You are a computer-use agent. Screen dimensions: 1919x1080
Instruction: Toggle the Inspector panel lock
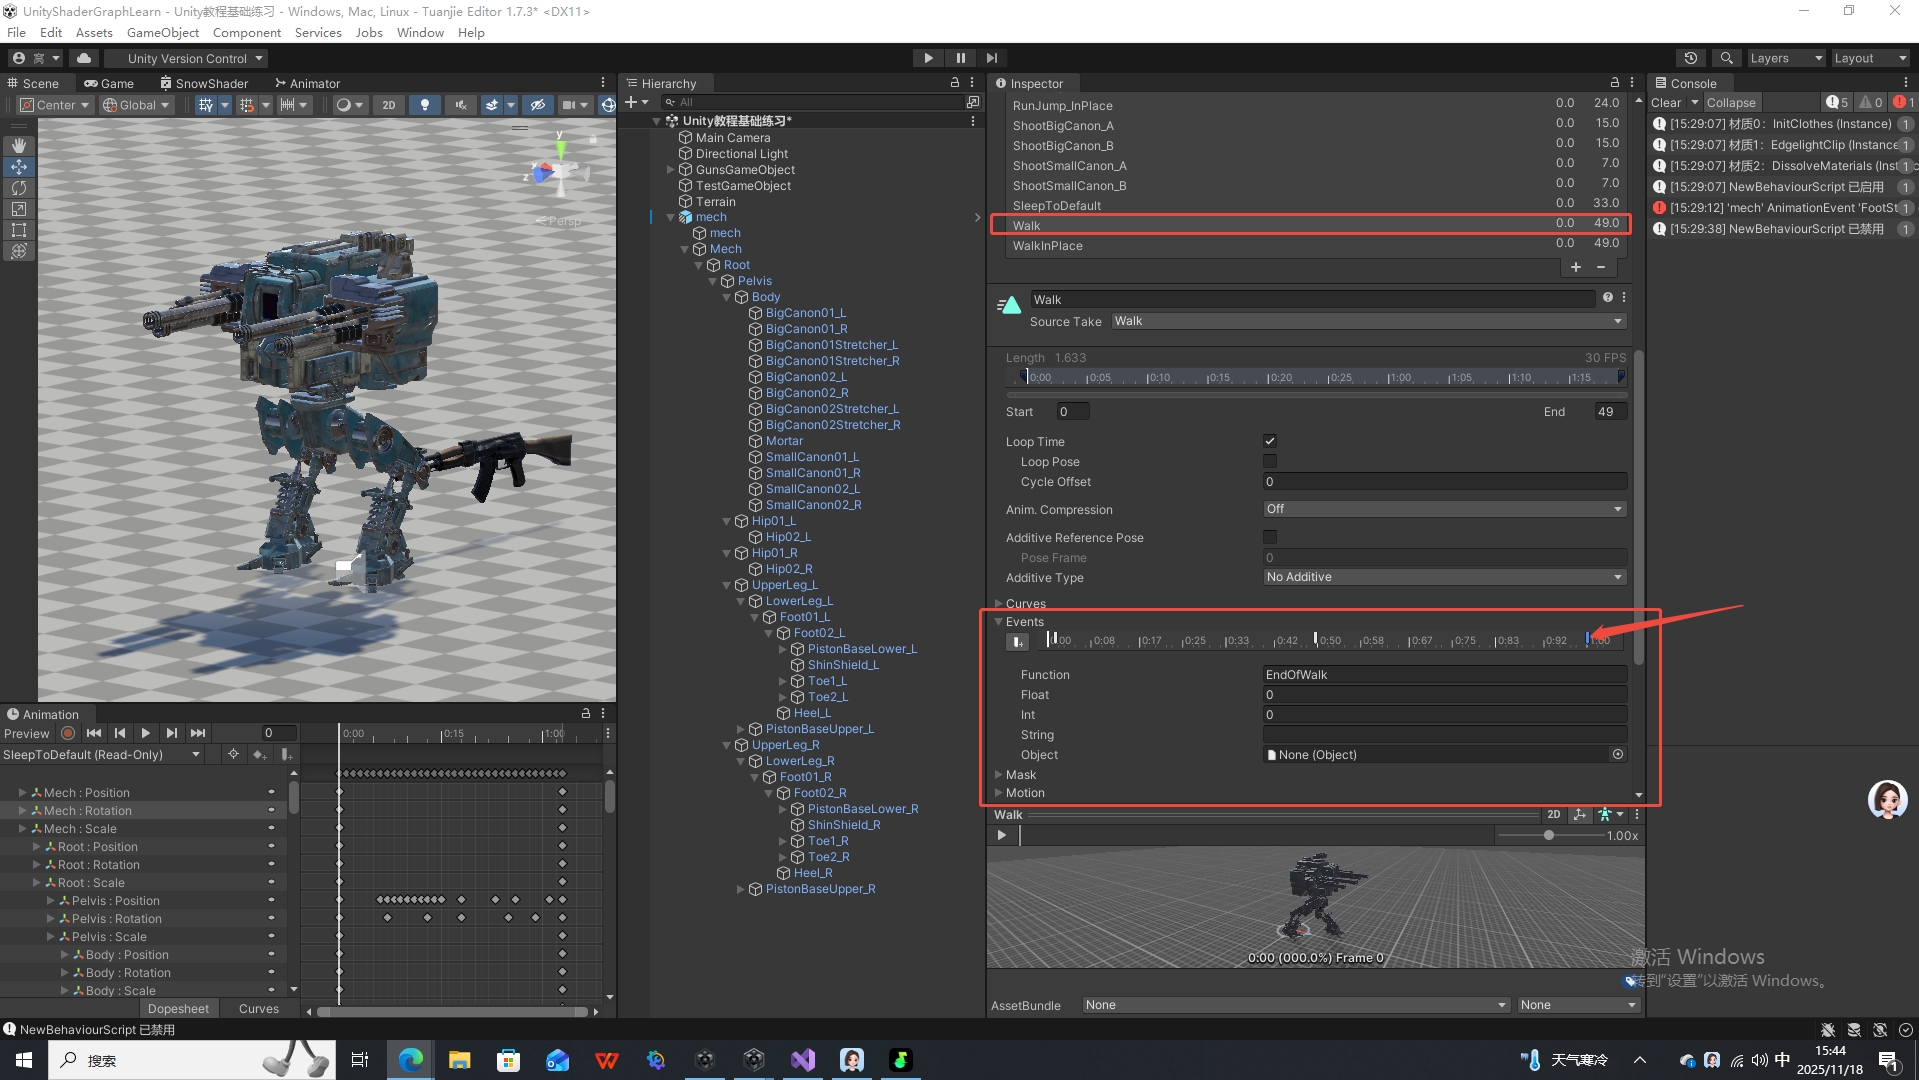(x=1614, y=83)
